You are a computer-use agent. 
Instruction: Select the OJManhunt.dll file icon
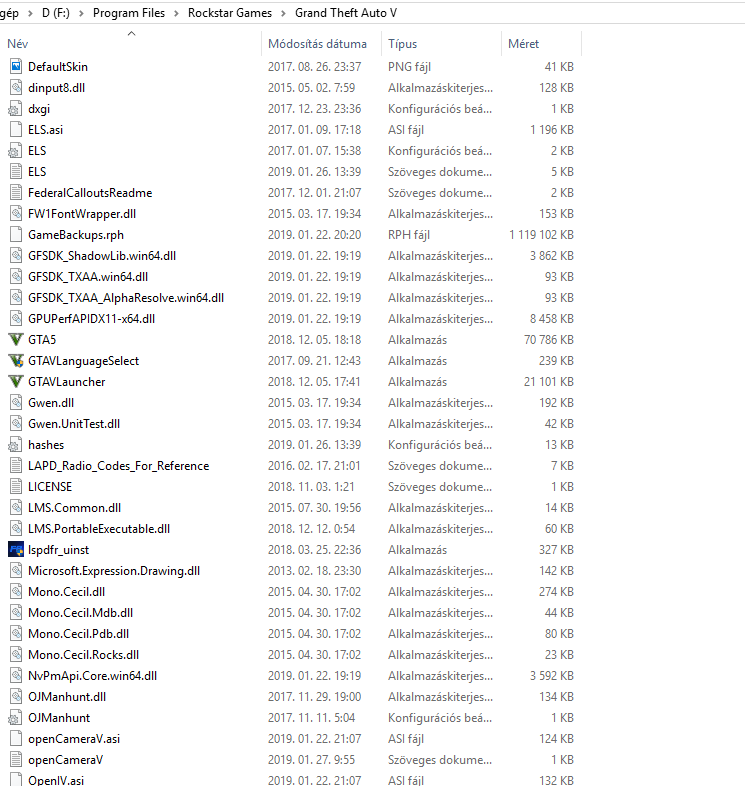(16, 697)
